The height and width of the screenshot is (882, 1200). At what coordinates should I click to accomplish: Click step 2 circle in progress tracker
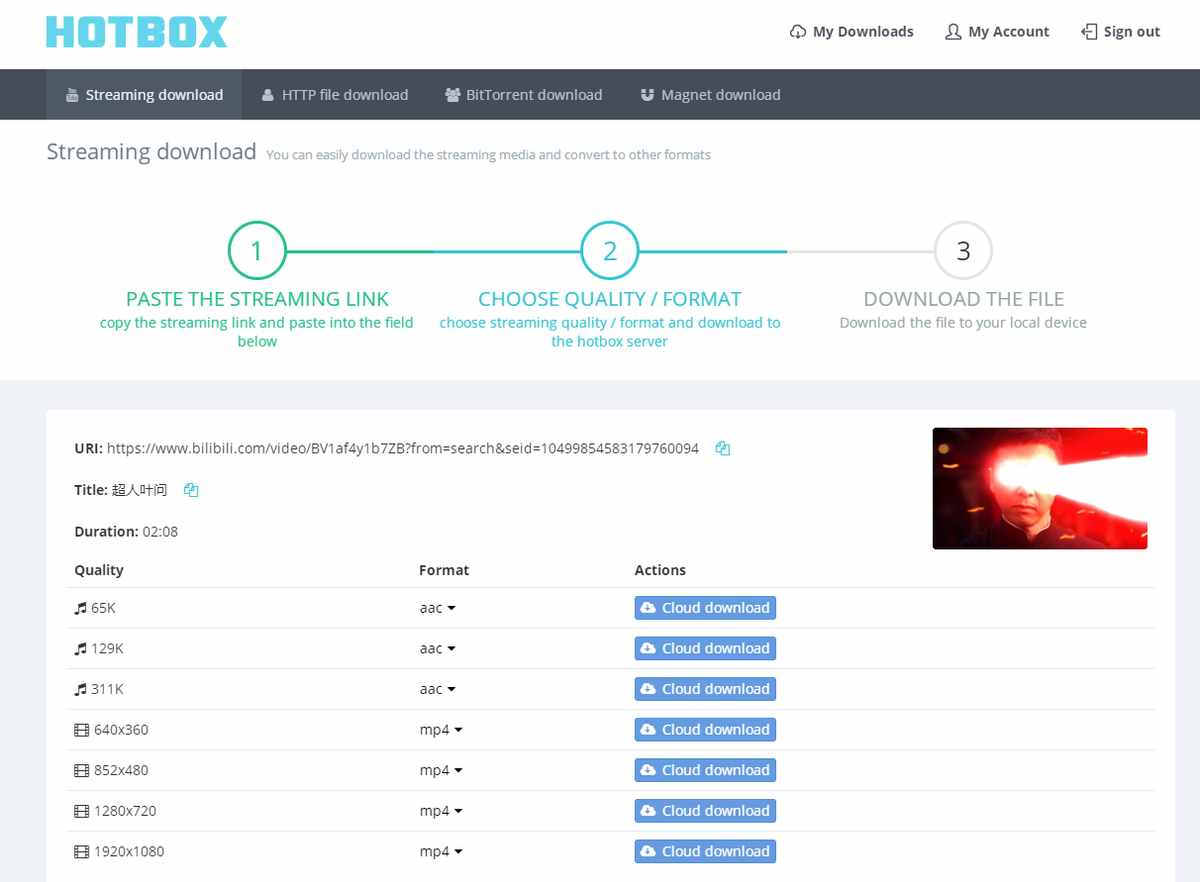click(x=610, y=250)
